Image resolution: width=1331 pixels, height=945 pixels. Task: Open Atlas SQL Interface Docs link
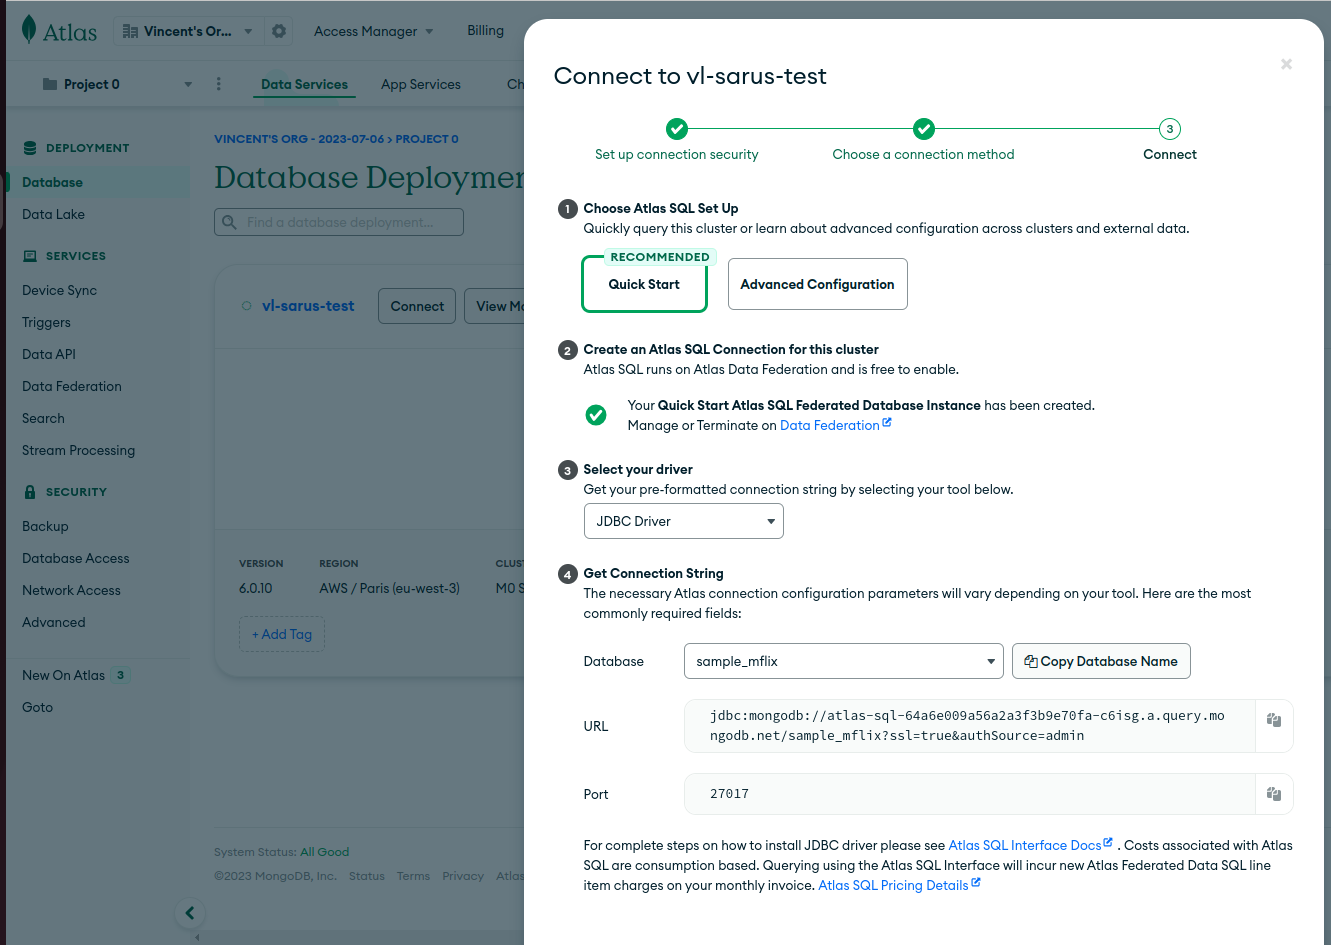(x=1030, y=845)
